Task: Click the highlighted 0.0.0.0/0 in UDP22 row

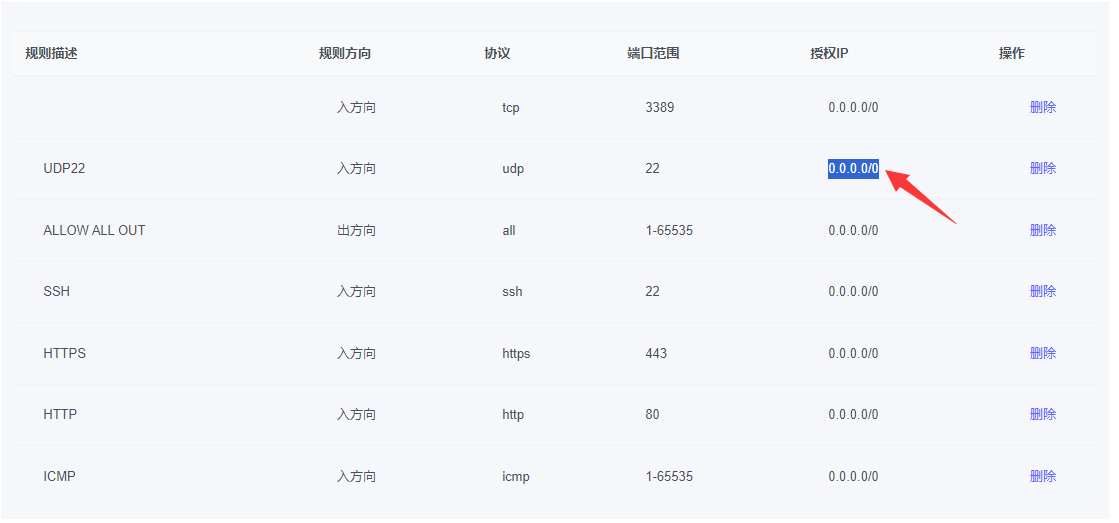Action: pos(853,169)
